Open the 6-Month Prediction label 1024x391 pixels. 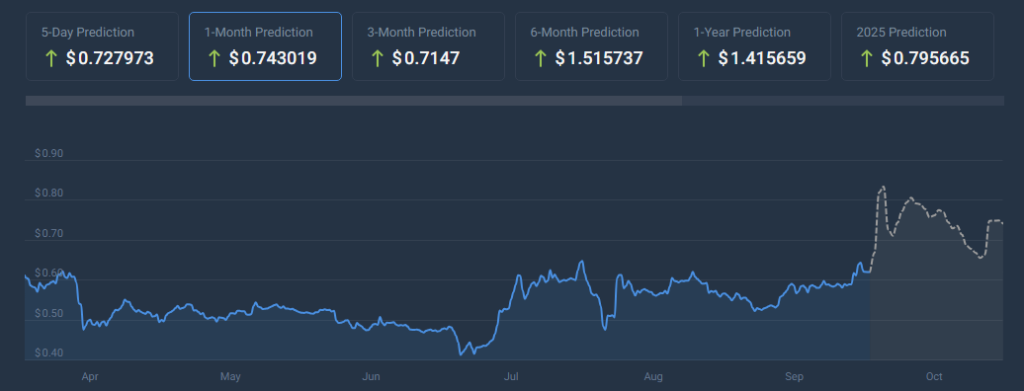585,32
